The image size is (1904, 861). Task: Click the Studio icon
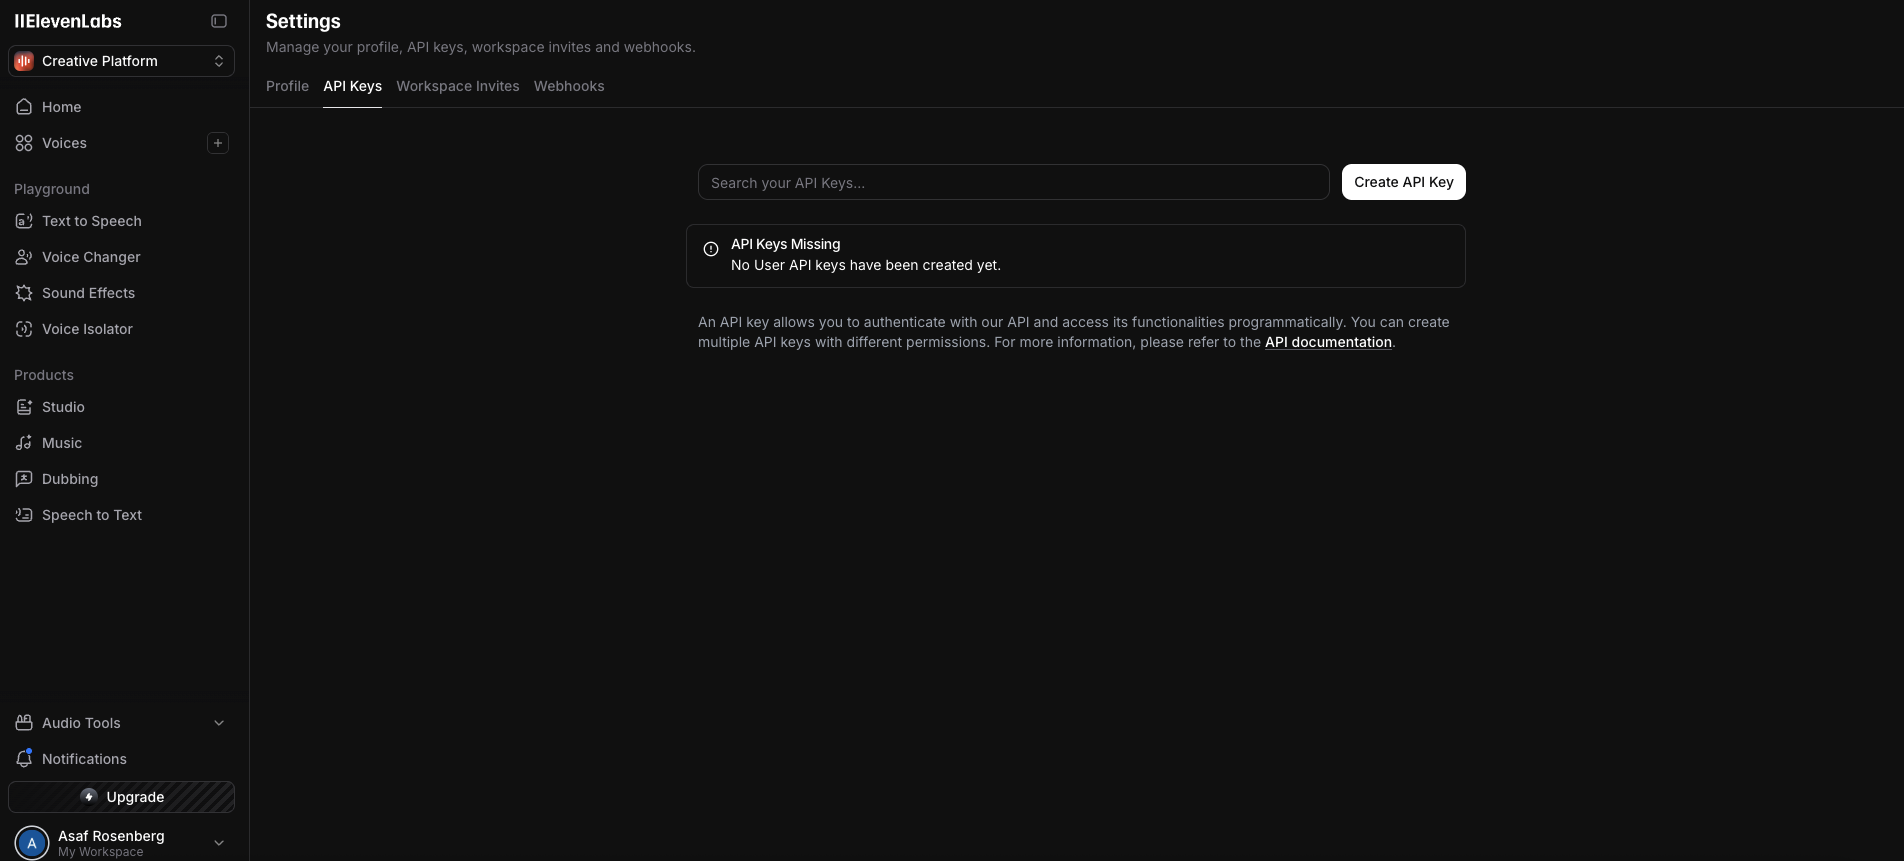(24, 407)
